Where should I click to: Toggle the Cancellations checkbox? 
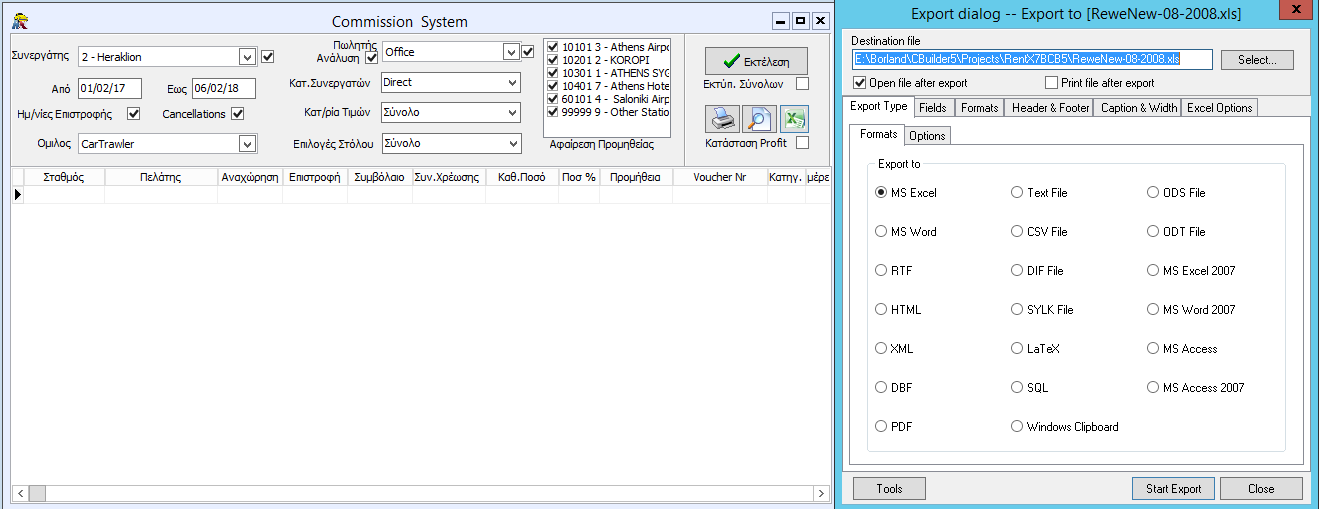coord(237,114)
